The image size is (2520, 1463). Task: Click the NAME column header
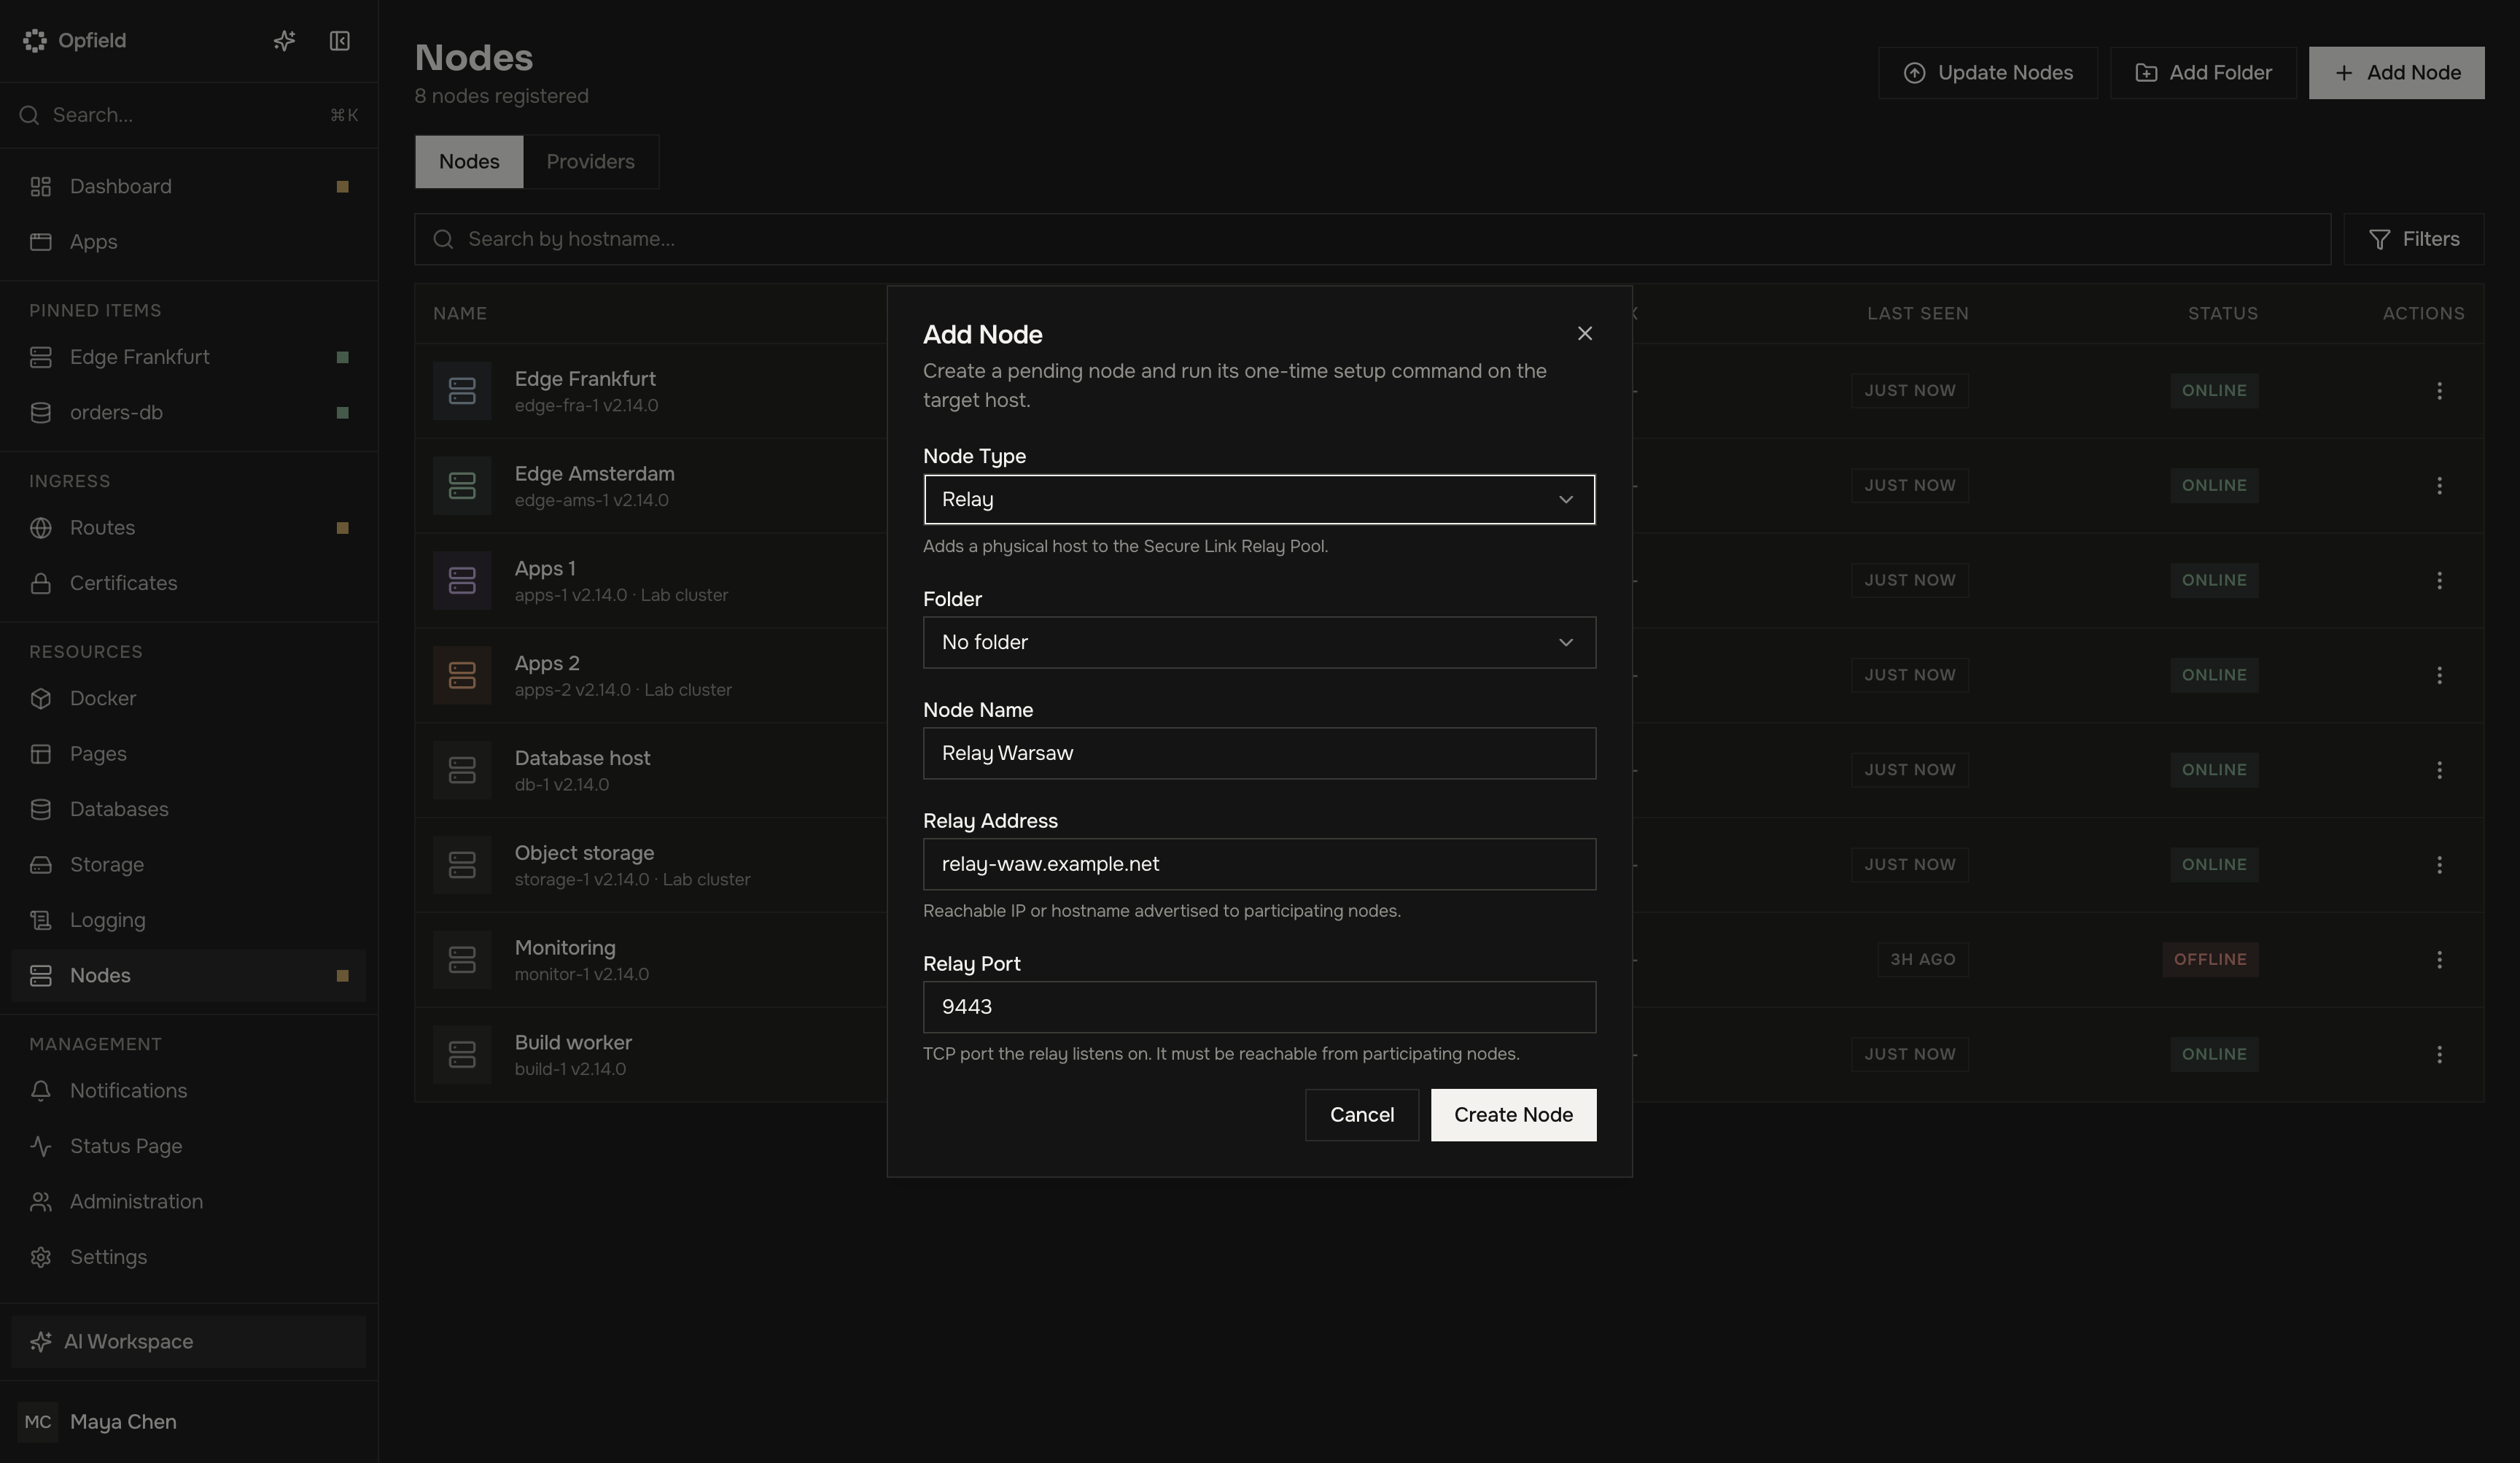460,314
